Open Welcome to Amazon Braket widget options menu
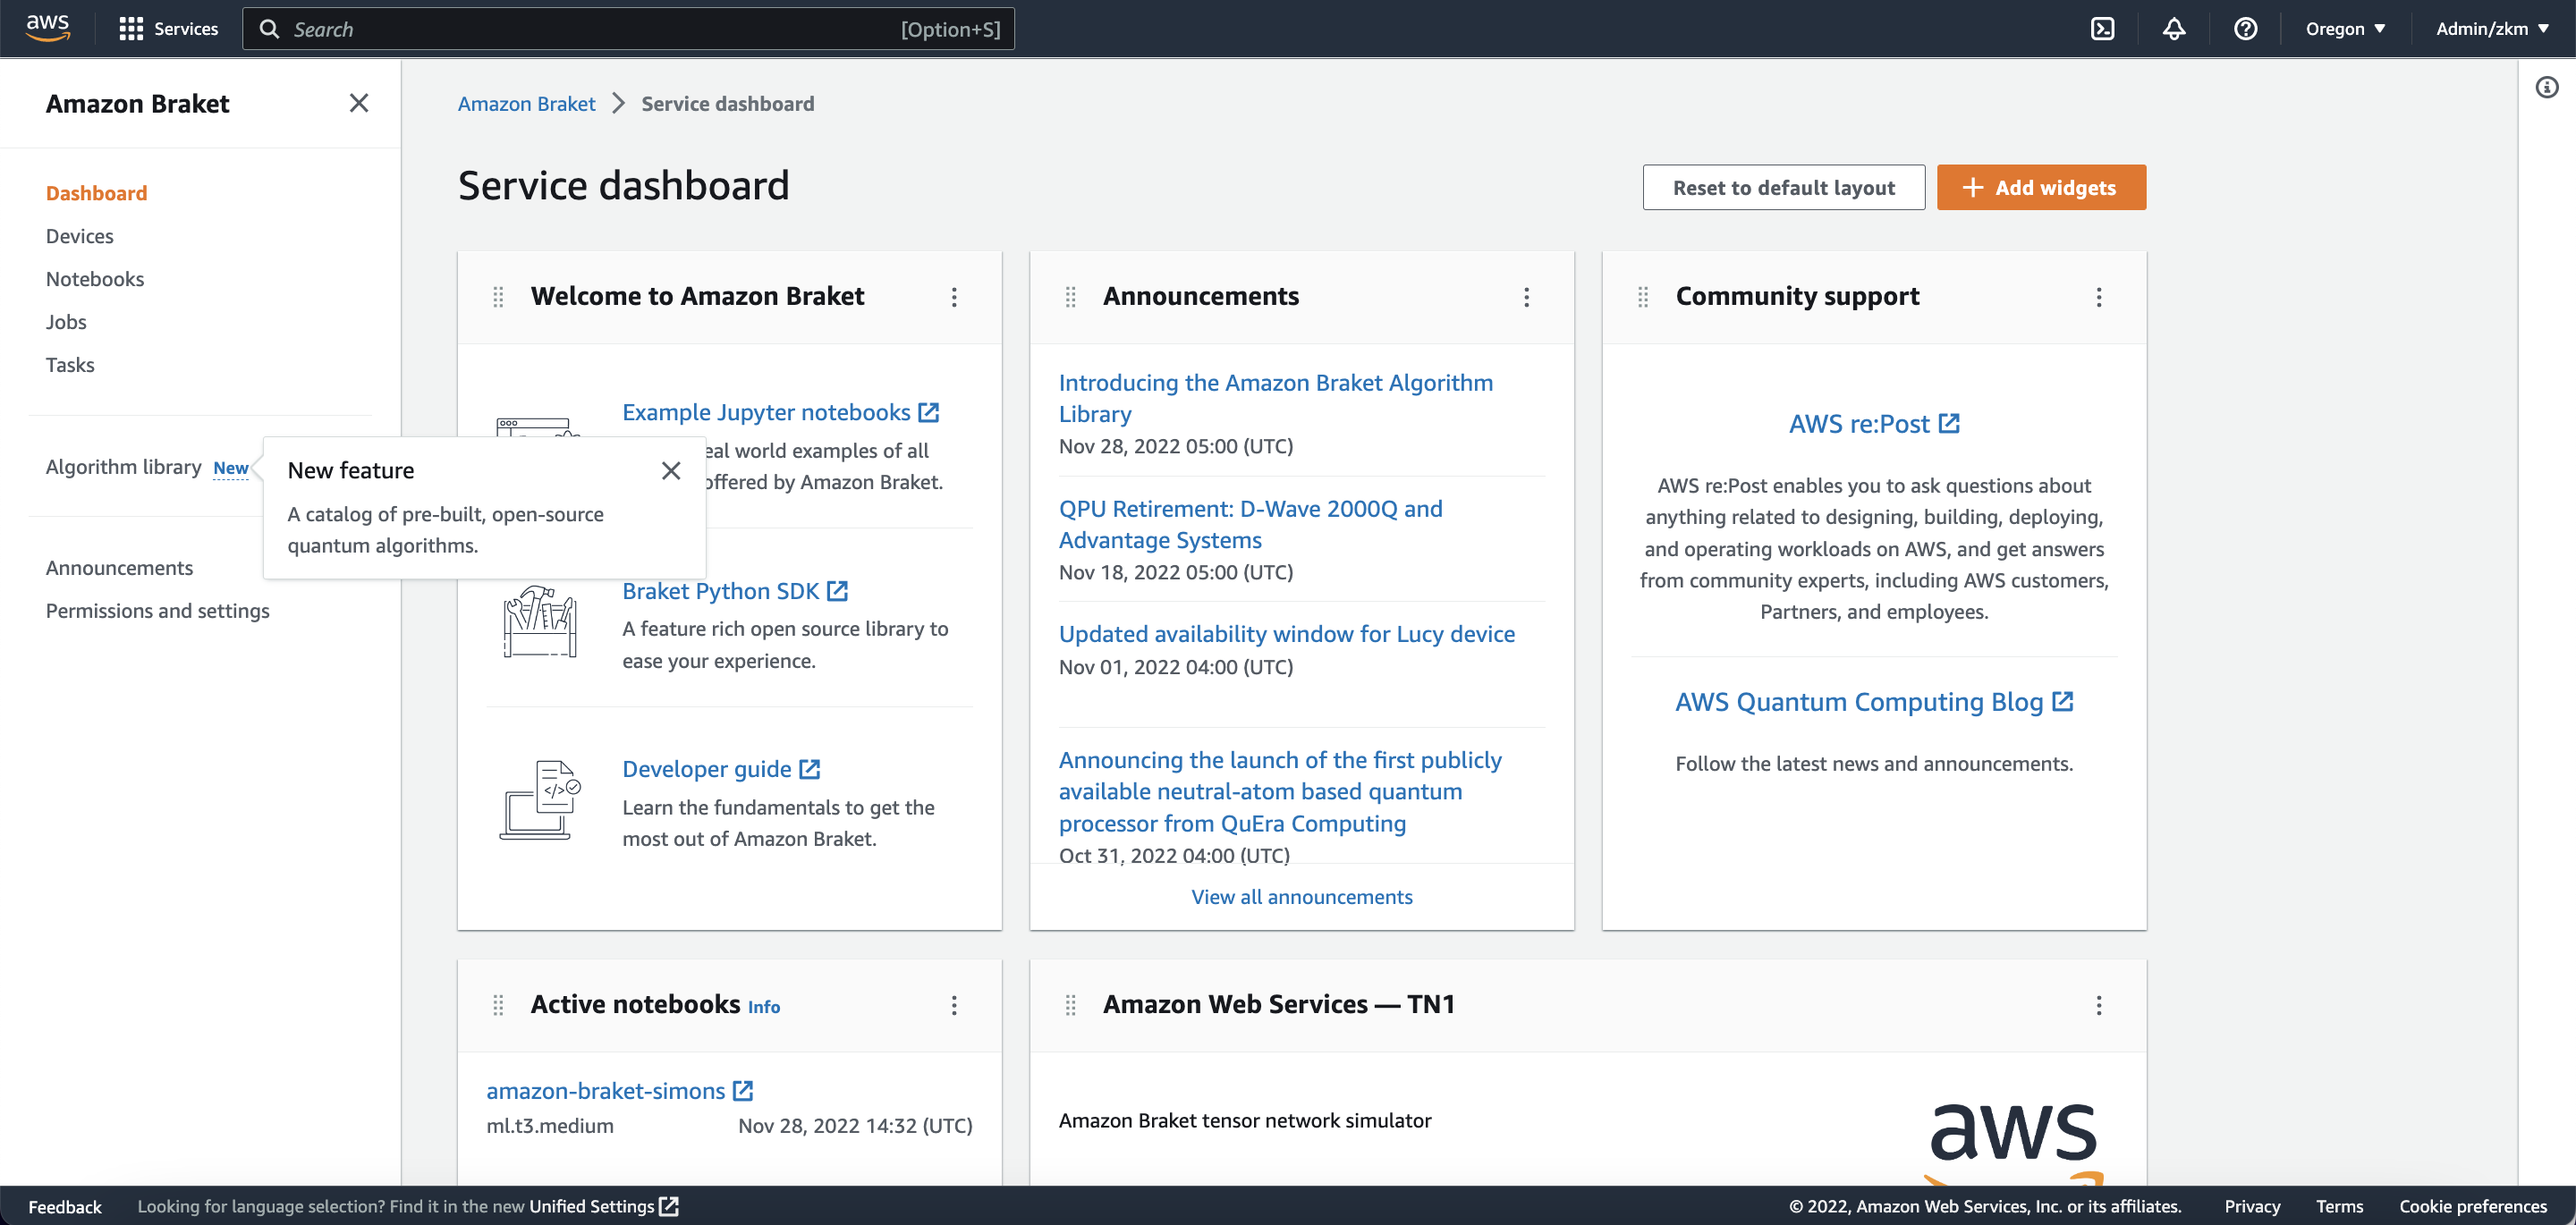 [x=954, y=297]
